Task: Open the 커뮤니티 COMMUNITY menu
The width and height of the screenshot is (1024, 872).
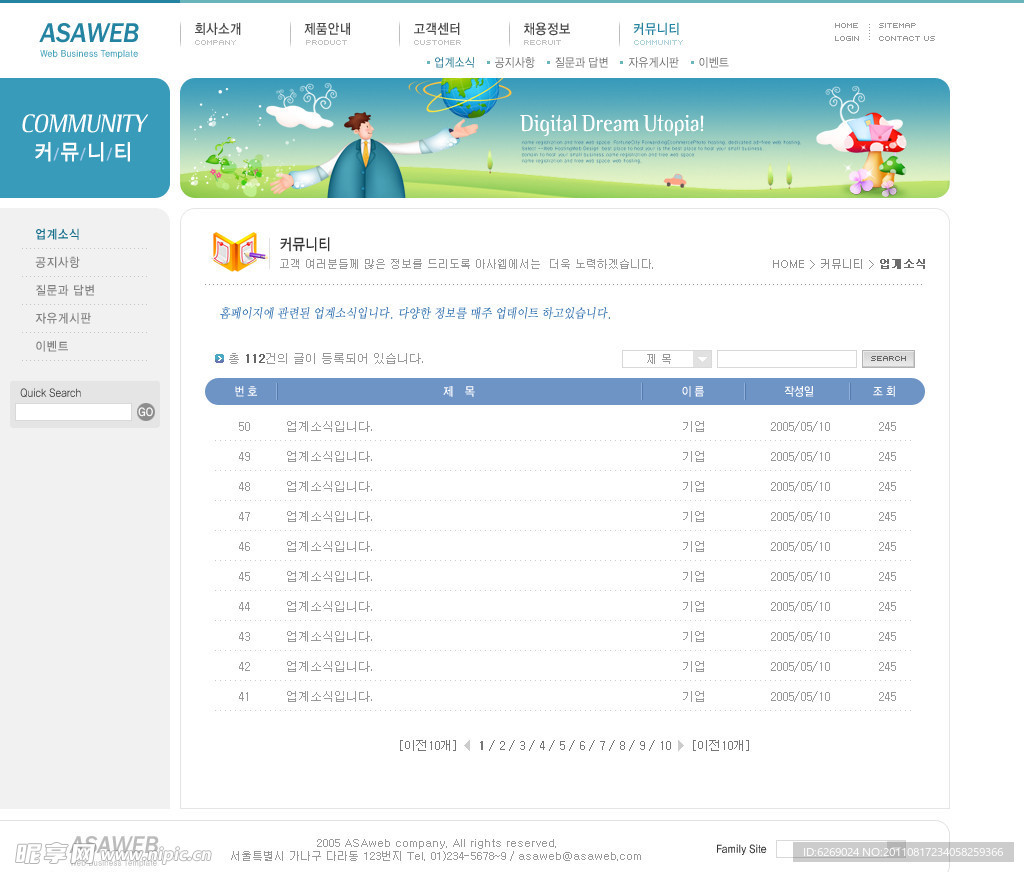Action: pos(658,34)
